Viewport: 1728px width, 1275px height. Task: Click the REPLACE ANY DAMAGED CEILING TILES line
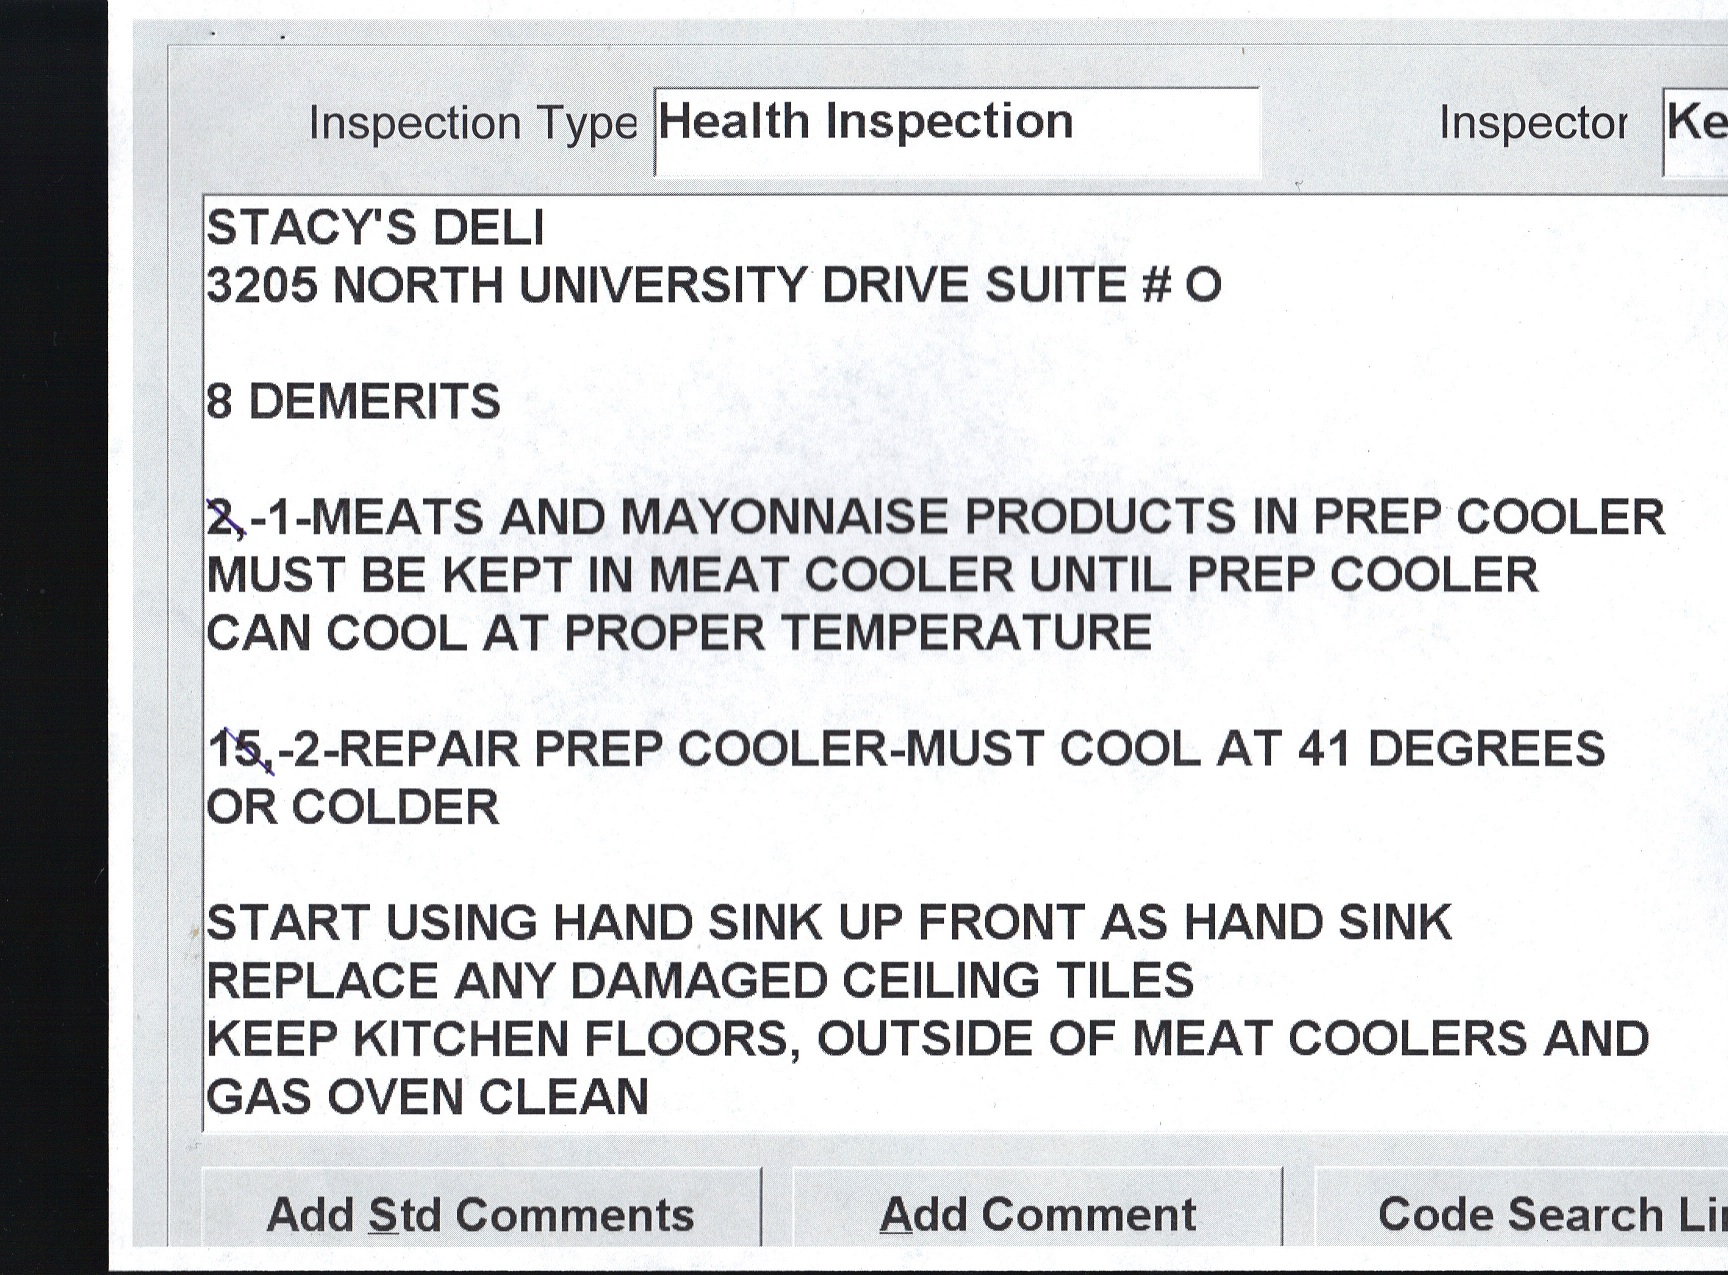pos(700,981)
